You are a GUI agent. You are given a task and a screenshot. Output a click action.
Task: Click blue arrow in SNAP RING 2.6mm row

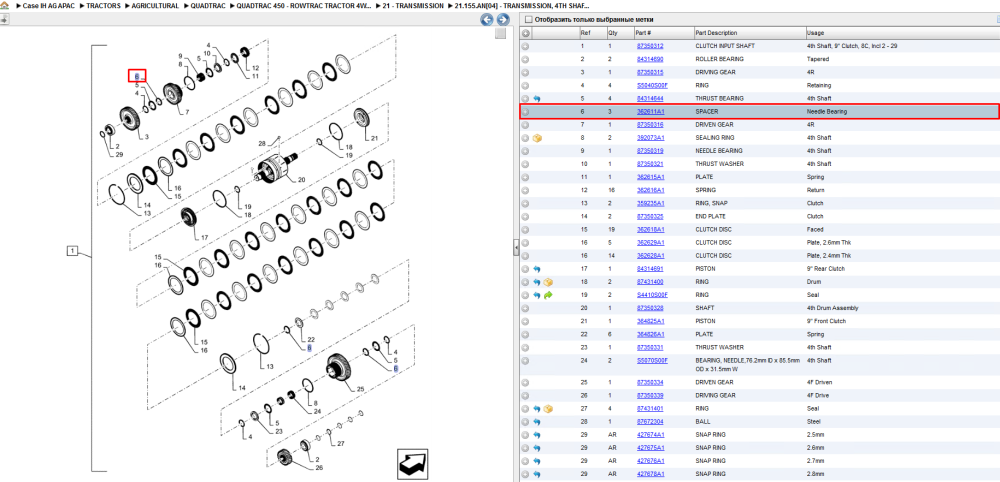(536, 448)
